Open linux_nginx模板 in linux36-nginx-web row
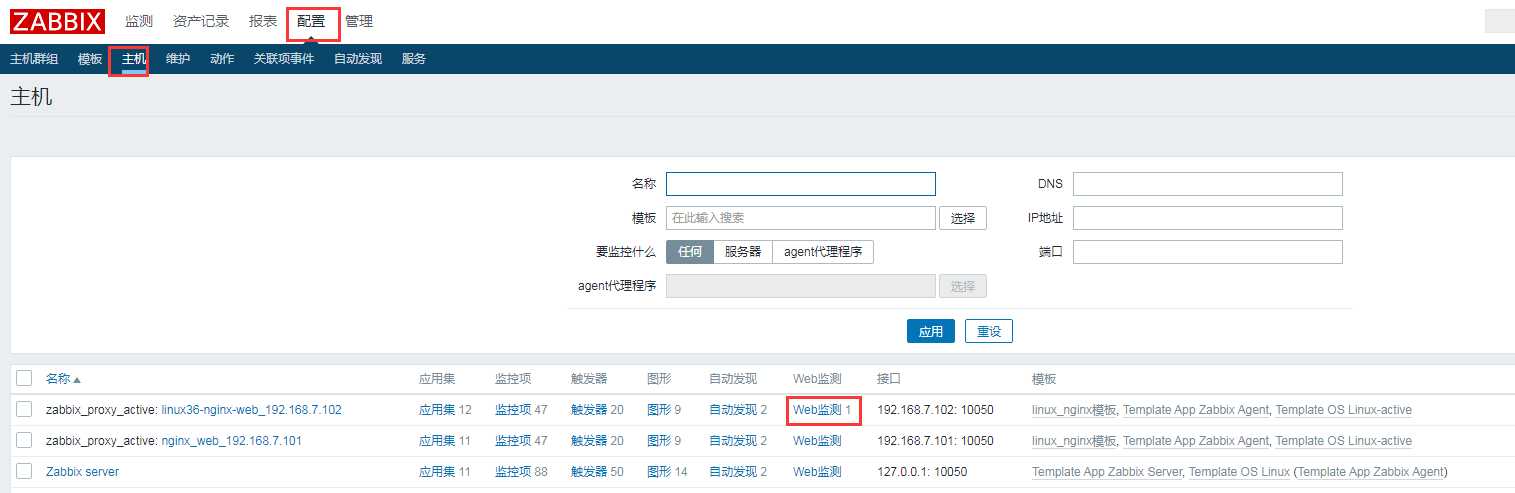1515x493 pixels. [1074, 410]
